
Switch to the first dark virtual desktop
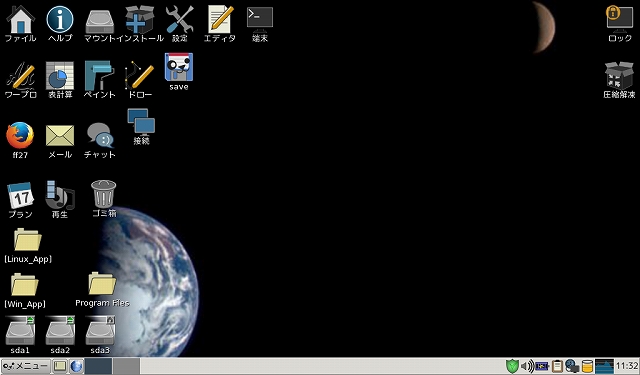tap(98, 366)
